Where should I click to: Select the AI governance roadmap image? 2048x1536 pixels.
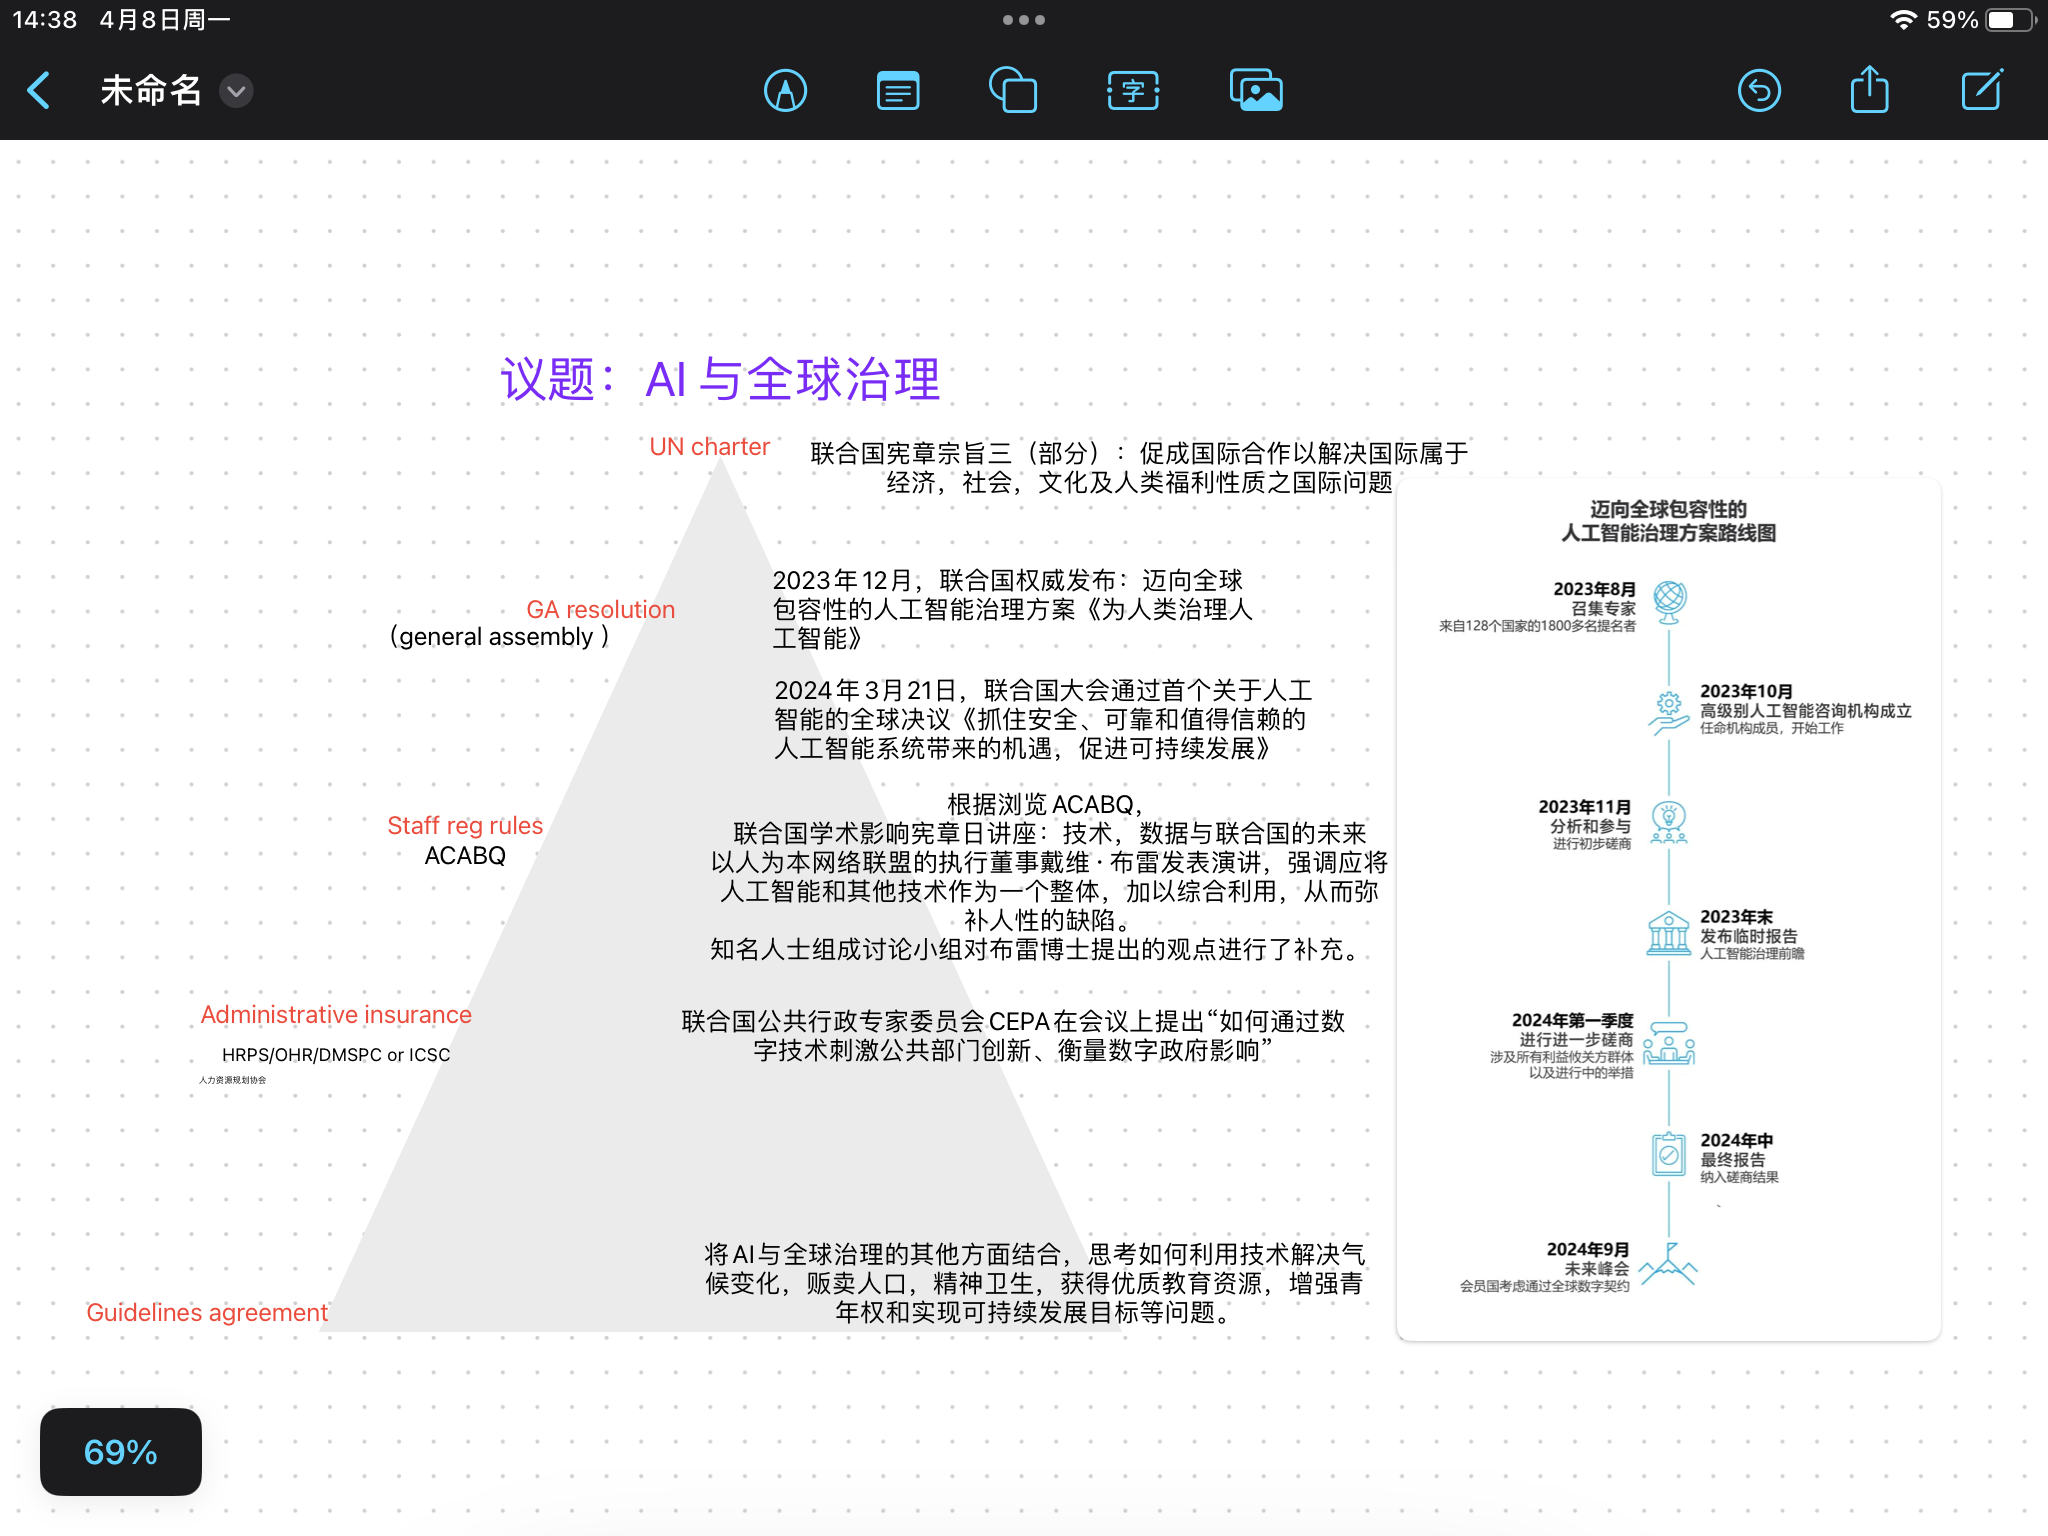click(x=1668, y=910)
